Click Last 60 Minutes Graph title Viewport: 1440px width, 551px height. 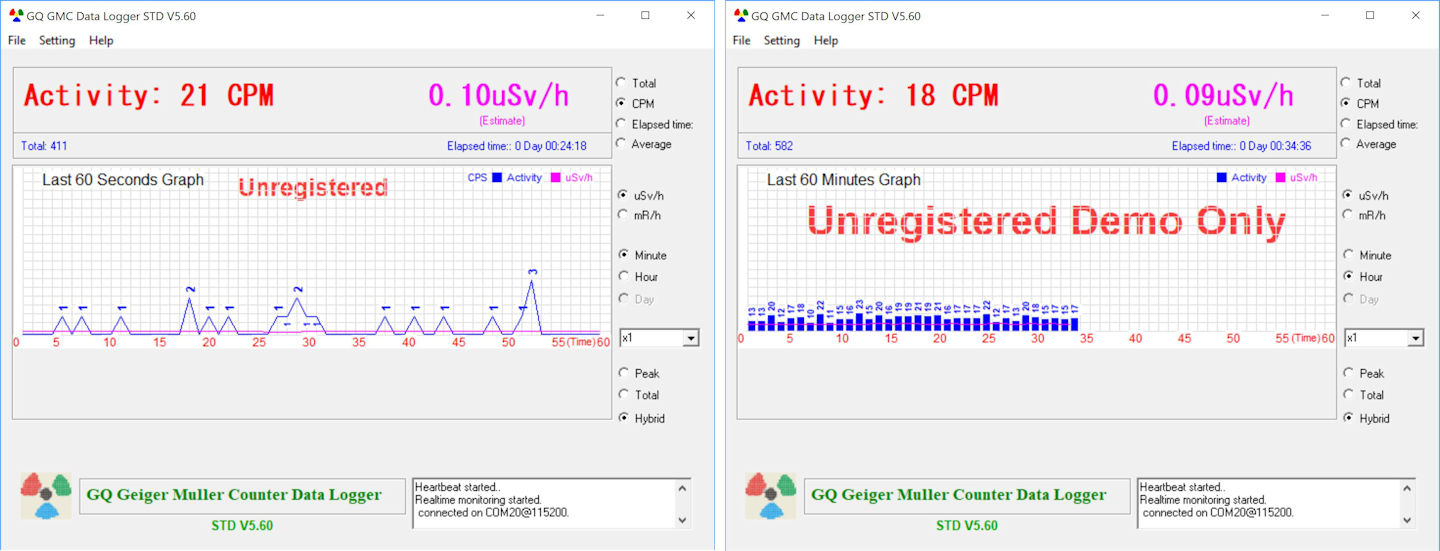pyautogui.click(x=844, y=180)
